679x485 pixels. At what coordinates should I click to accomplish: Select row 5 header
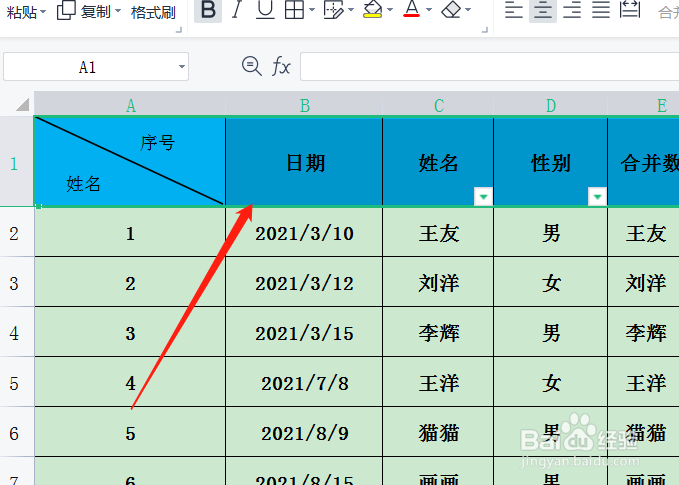pyautogui.click(x=16, y=382)
